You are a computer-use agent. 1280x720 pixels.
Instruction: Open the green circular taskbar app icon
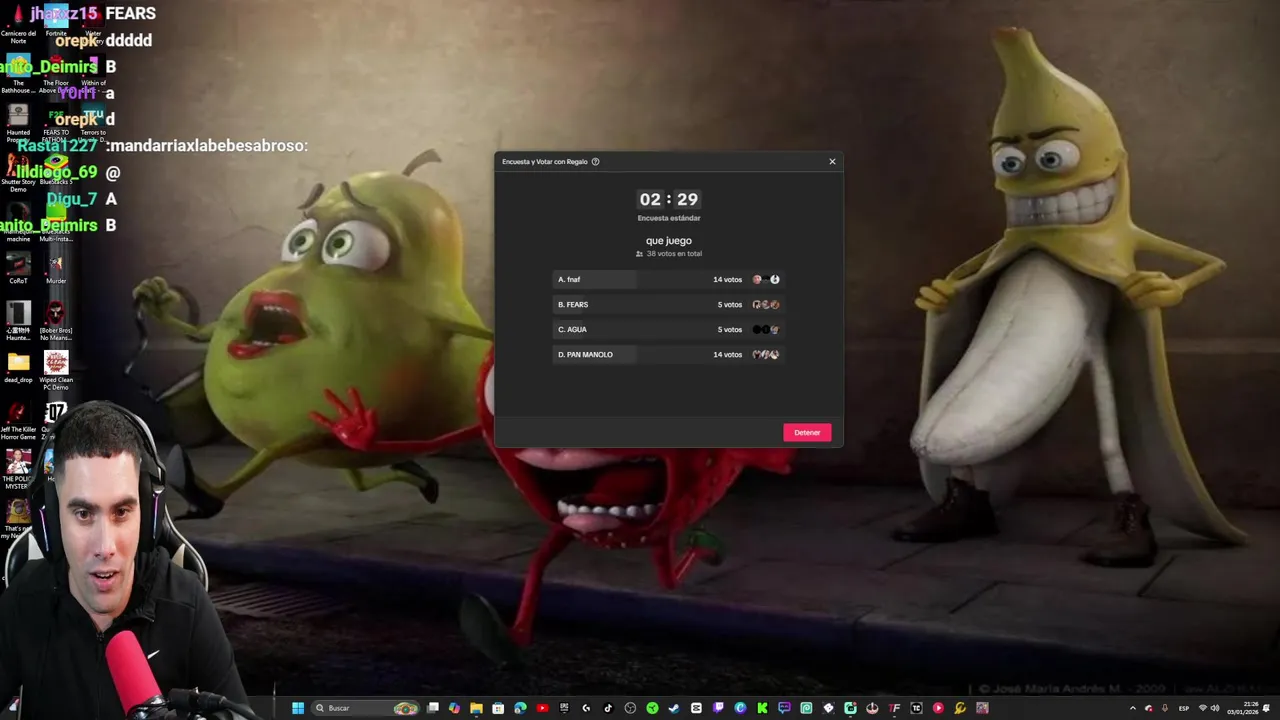(652, 708)
